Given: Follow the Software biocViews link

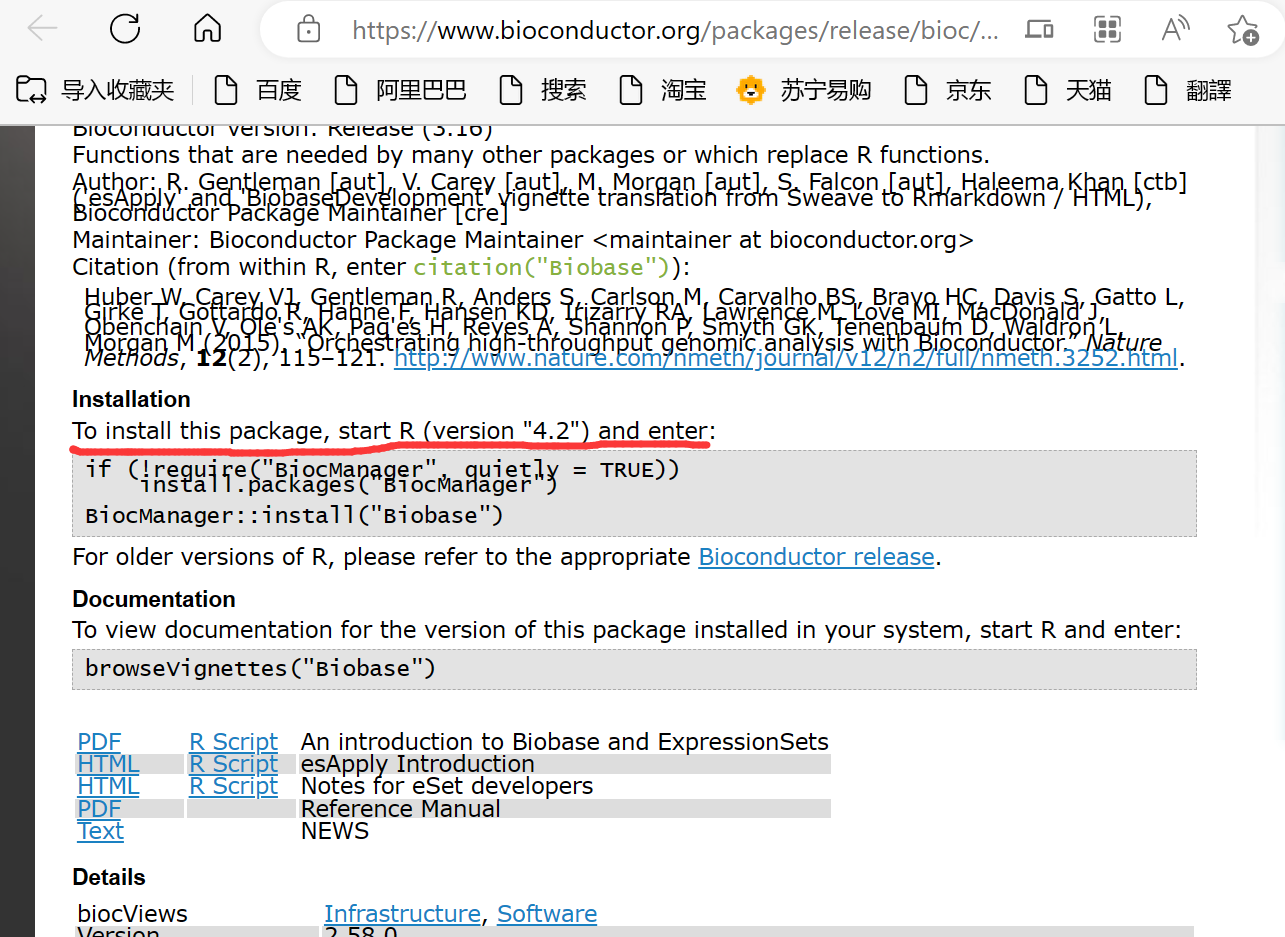Looking at the screenshot, I should (547, 914).
